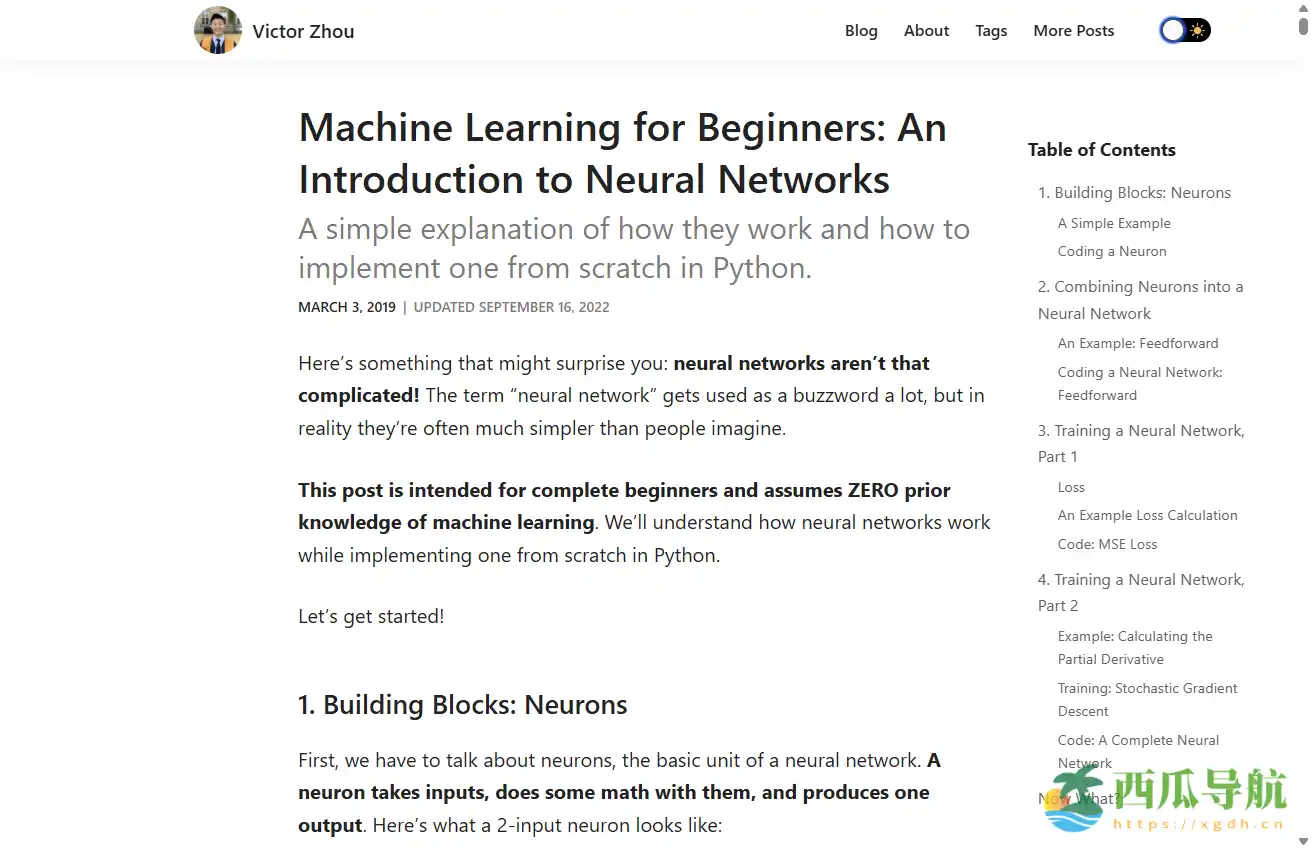Open Training: Stochastic Gradient Descent section
The width and height of the screenshot is (1311, 849).
pyautogui.click(x=1147, y=699)
